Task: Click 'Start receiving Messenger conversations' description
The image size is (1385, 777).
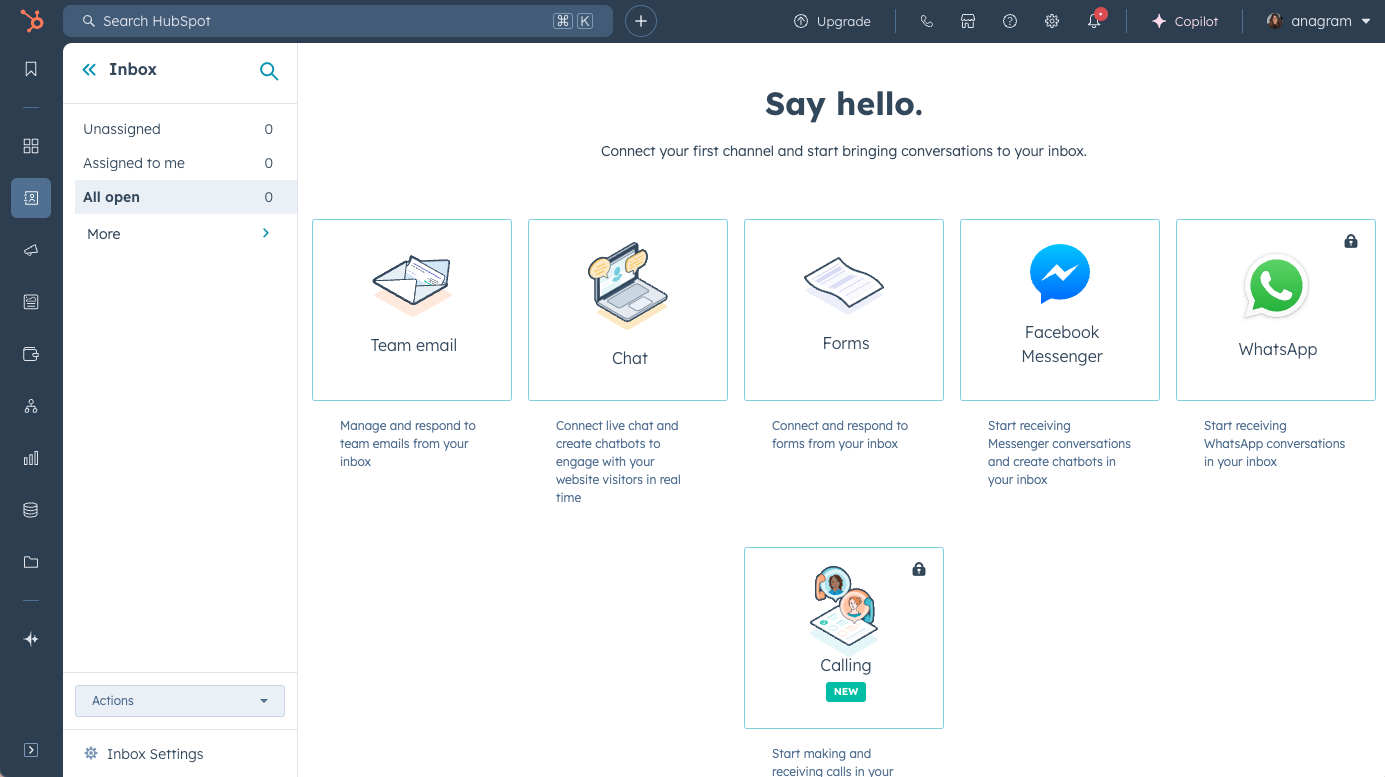Action: coord(1059,453)
